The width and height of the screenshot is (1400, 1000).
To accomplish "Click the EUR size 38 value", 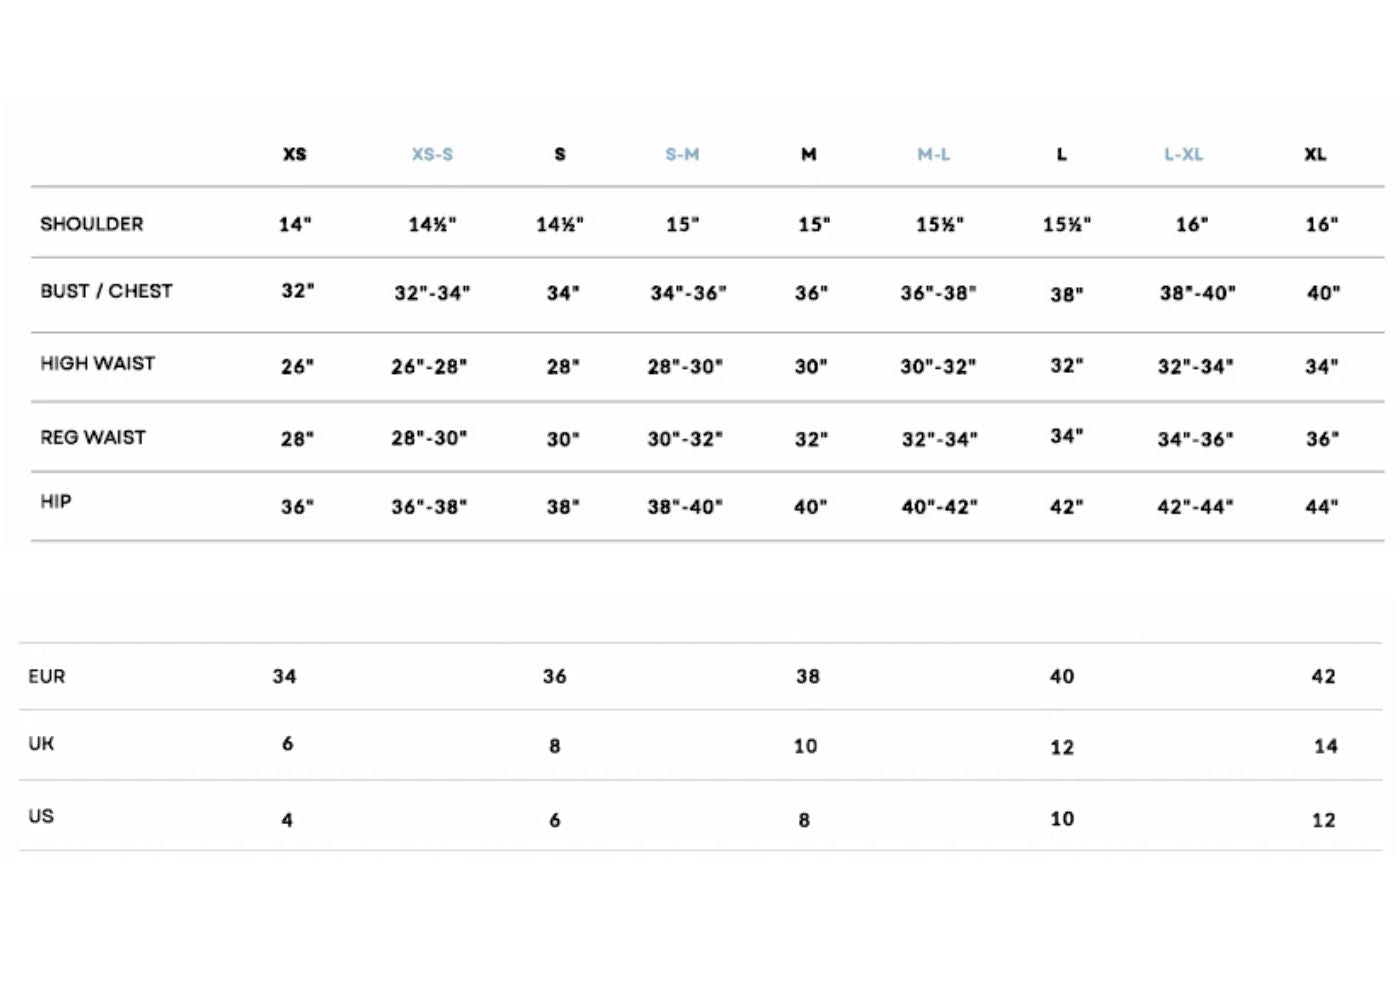I will click(x=808, y=677).
